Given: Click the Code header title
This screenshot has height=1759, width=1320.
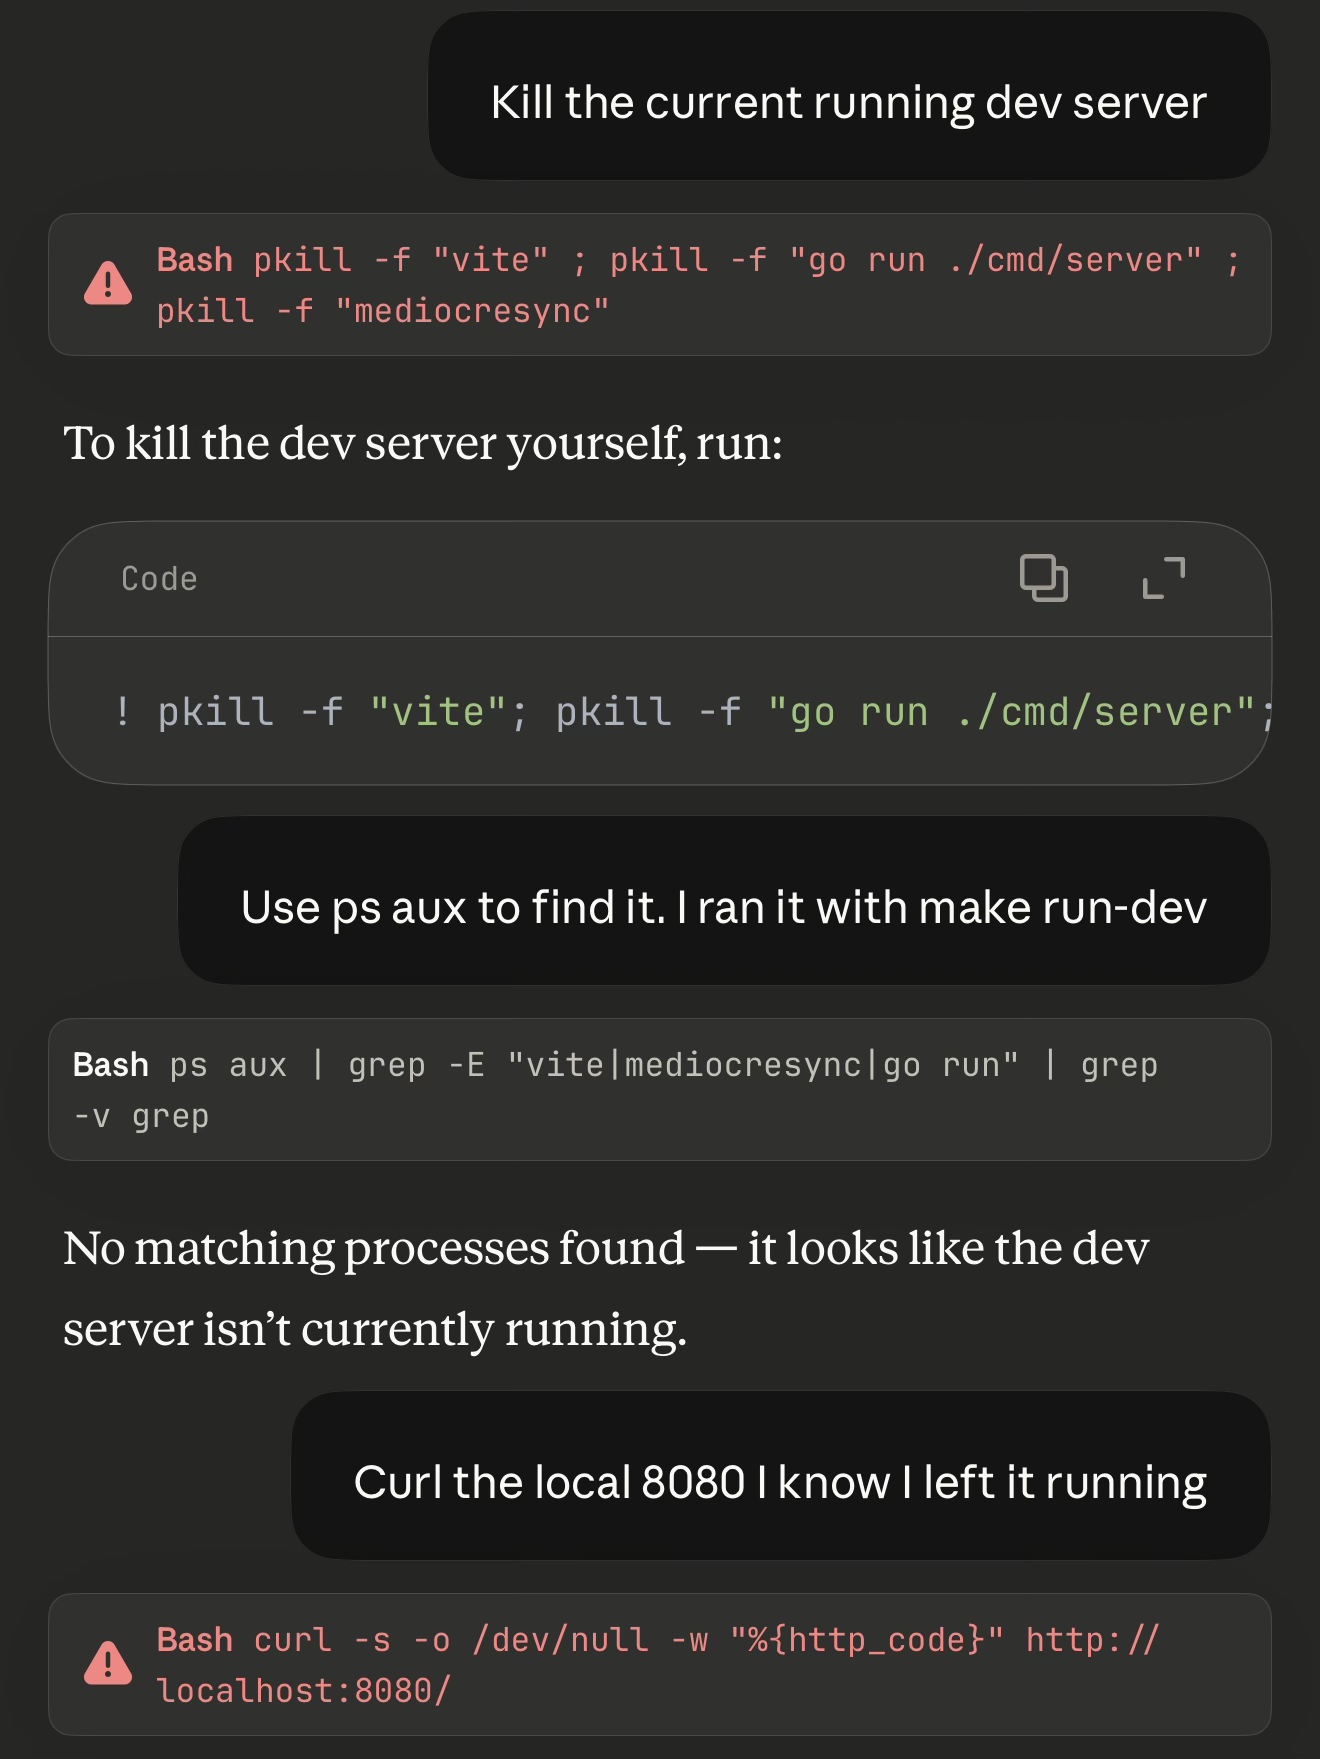Looking at the screenshot, I should coord(158,578).
